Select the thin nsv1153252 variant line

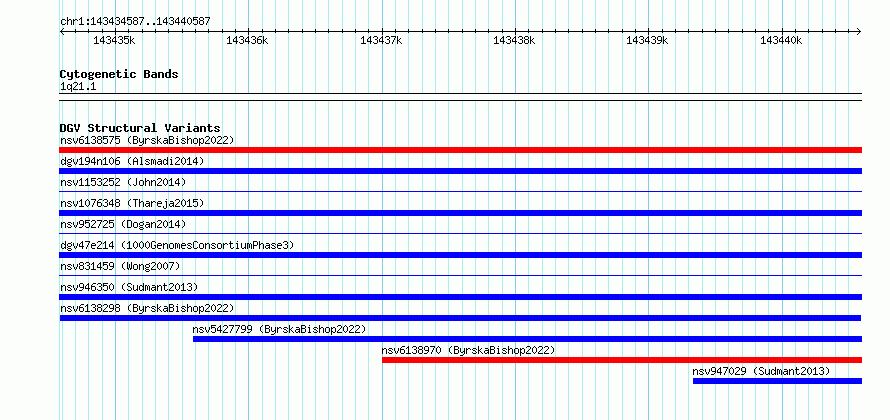(x=461, y=192)
